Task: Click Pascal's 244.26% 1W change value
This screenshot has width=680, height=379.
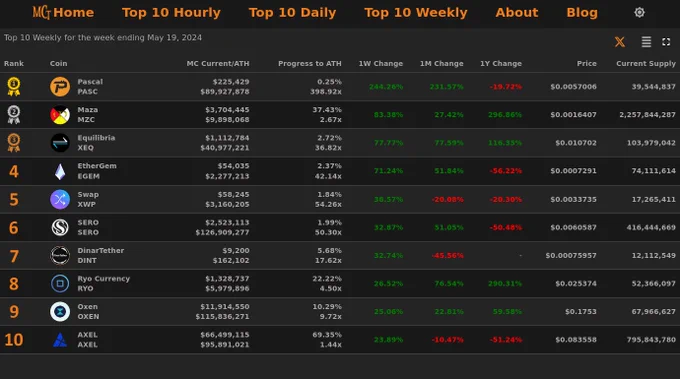Action: (x=386, y=87)
